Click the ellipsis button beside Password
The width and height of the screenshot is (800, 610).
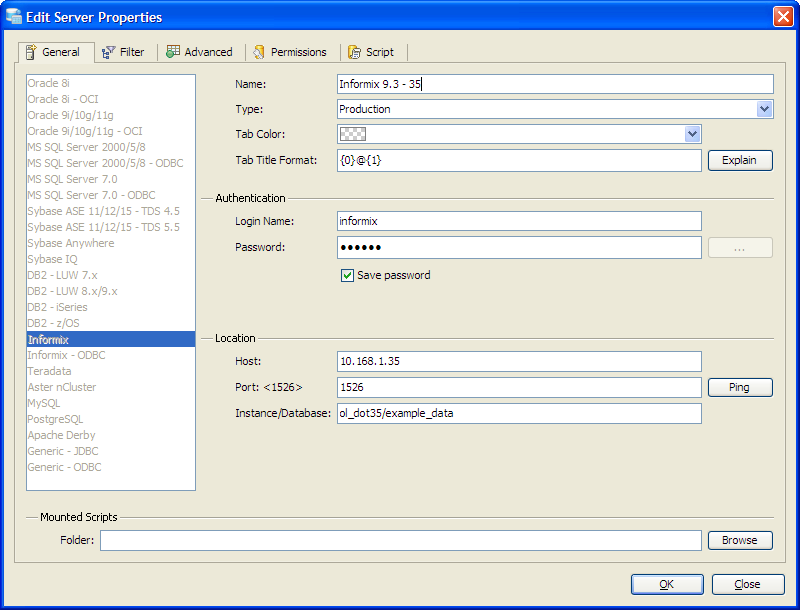pos(740,248)
